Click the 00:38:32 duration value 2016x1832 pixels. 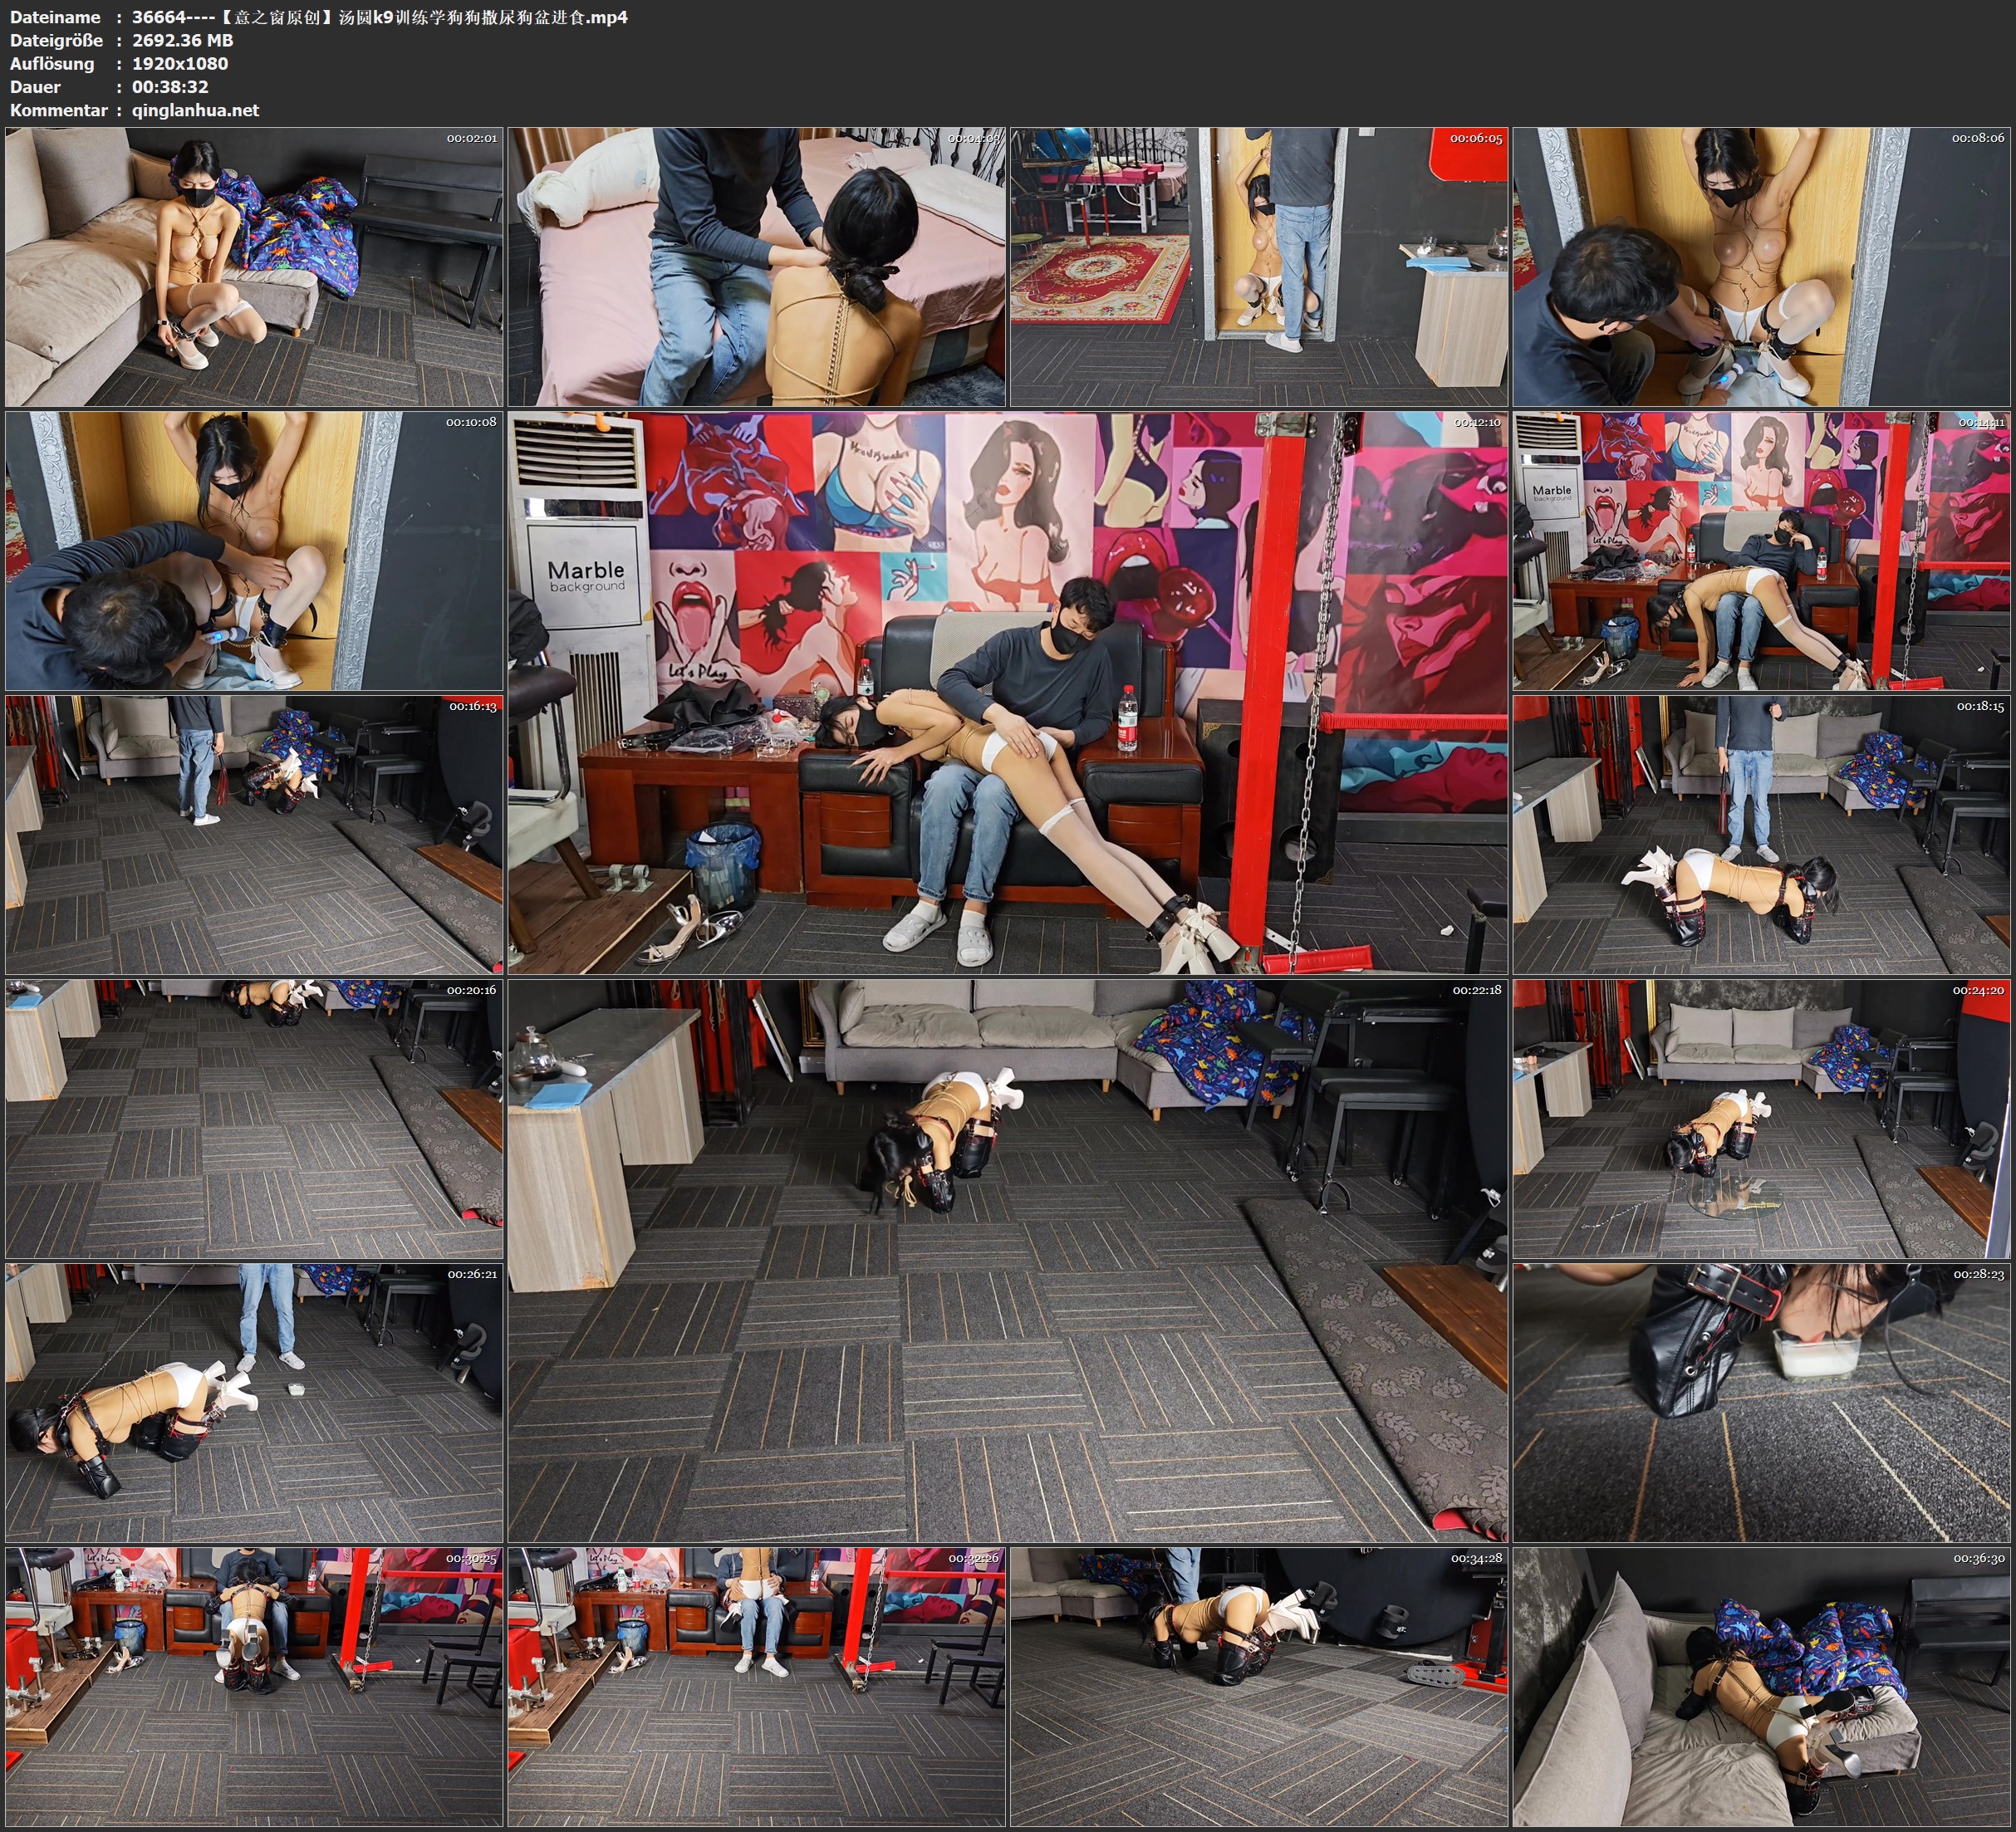point(170,87)
